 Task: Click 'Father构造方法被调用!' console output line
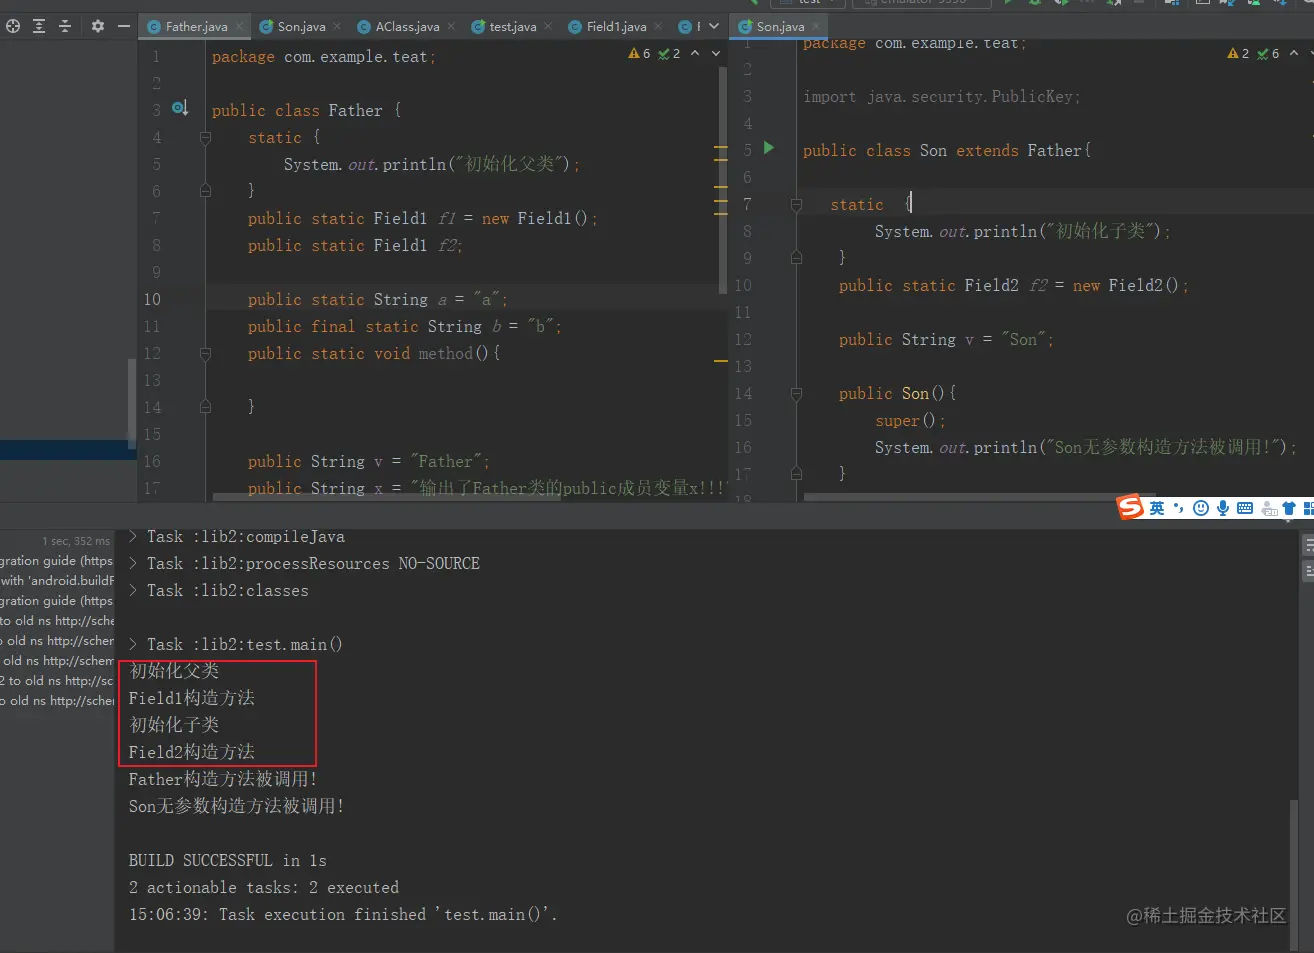click(223, 779)
